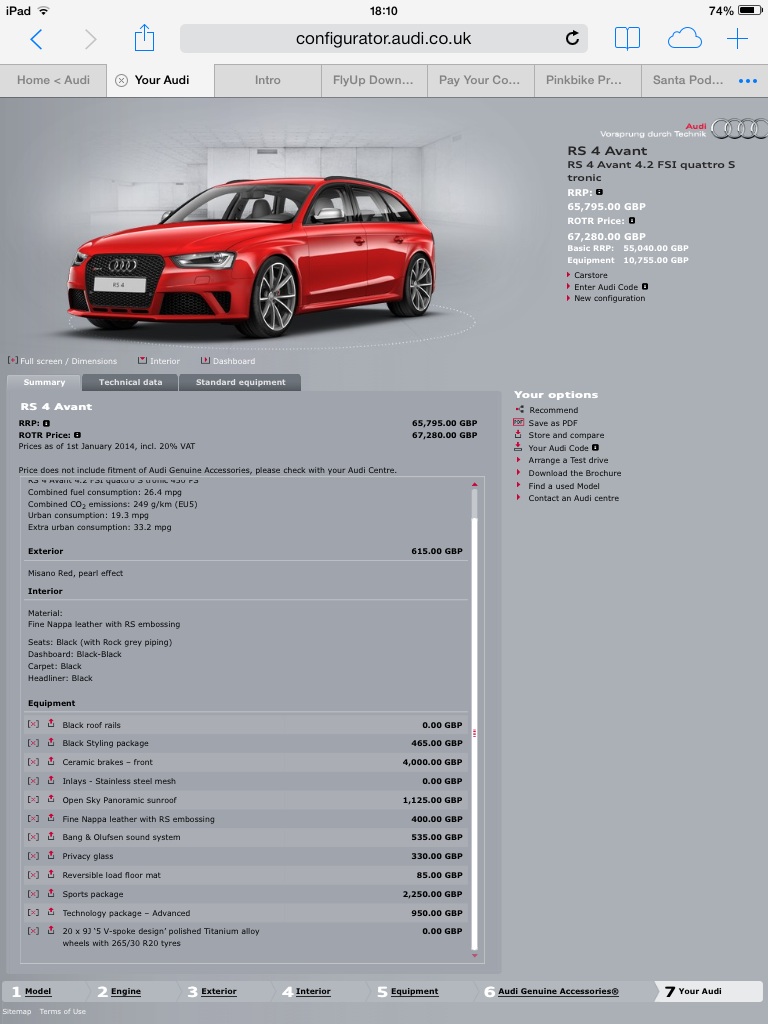
Task: Open details icon for Open Sky Panoramic sunroof
Action: (x=51, y=799)
